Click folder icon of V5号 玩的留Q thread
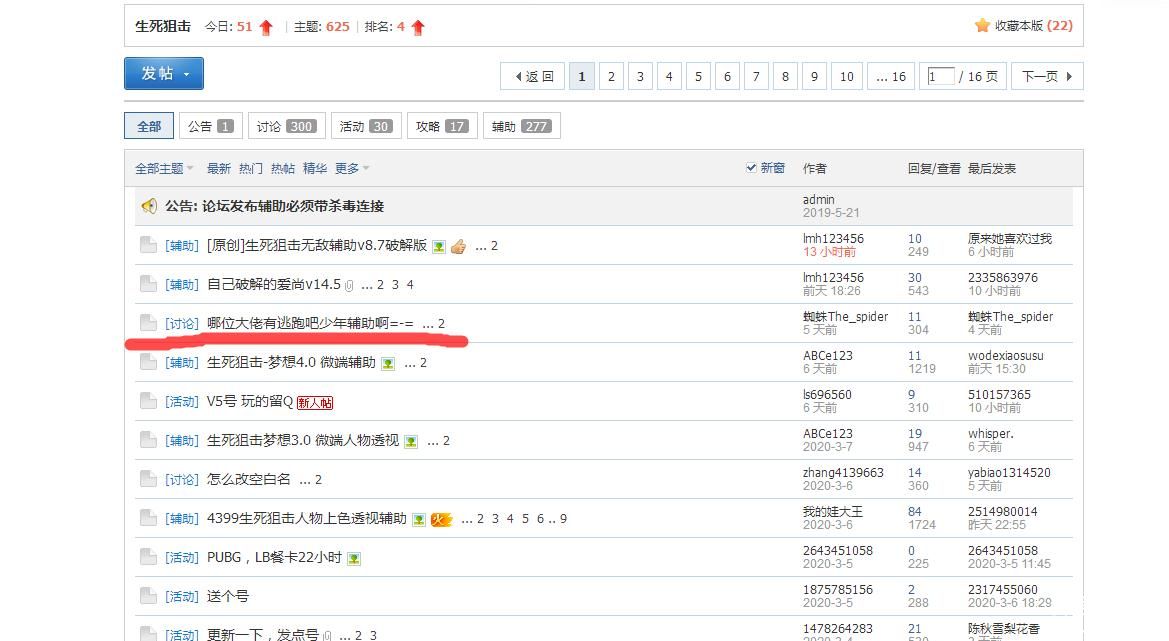Image resolution: width=1169 pixels, height=641 pixels. 148,400
